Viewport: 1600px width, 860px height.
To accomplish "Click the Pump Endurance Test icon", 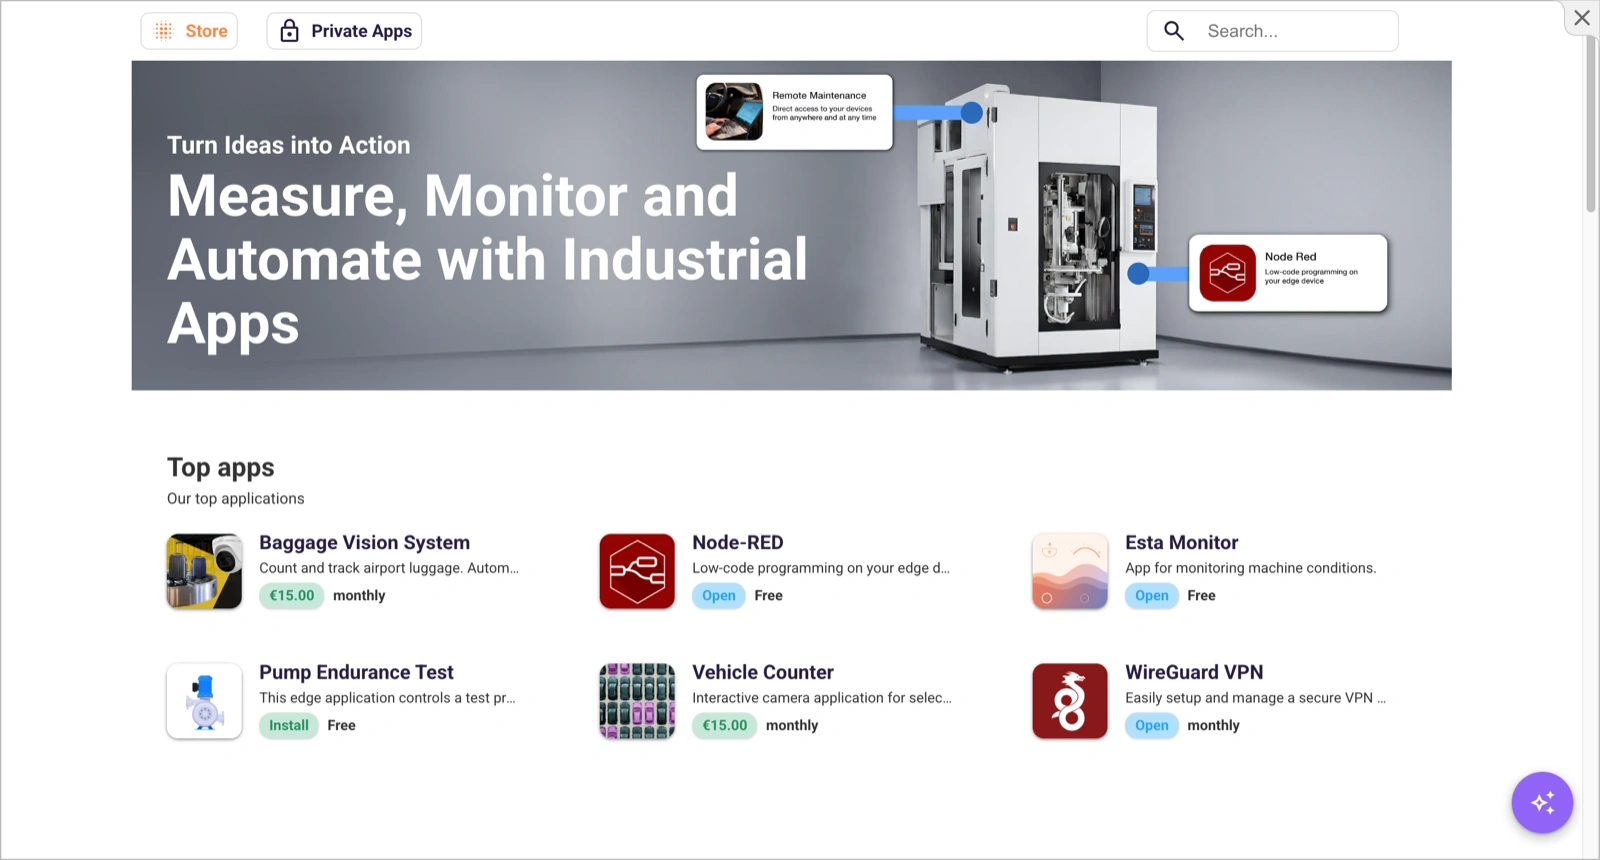I will click(204, 701).
